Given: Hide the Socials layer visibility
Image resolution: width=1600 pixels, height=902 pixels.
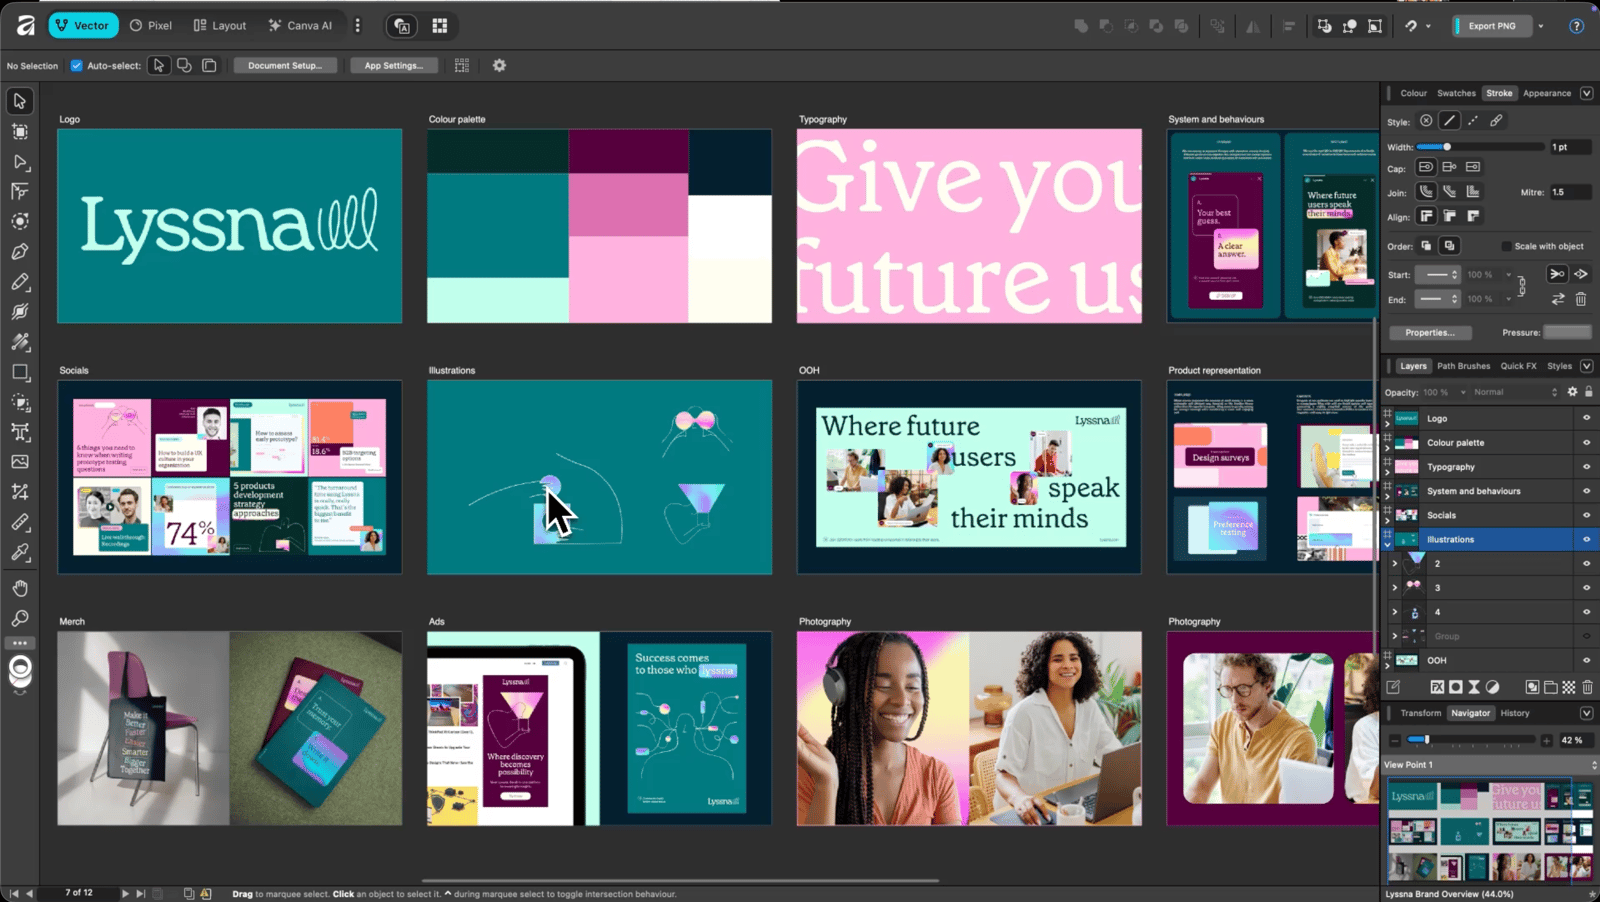Looking at the screenshot, I should point(1586,515).
